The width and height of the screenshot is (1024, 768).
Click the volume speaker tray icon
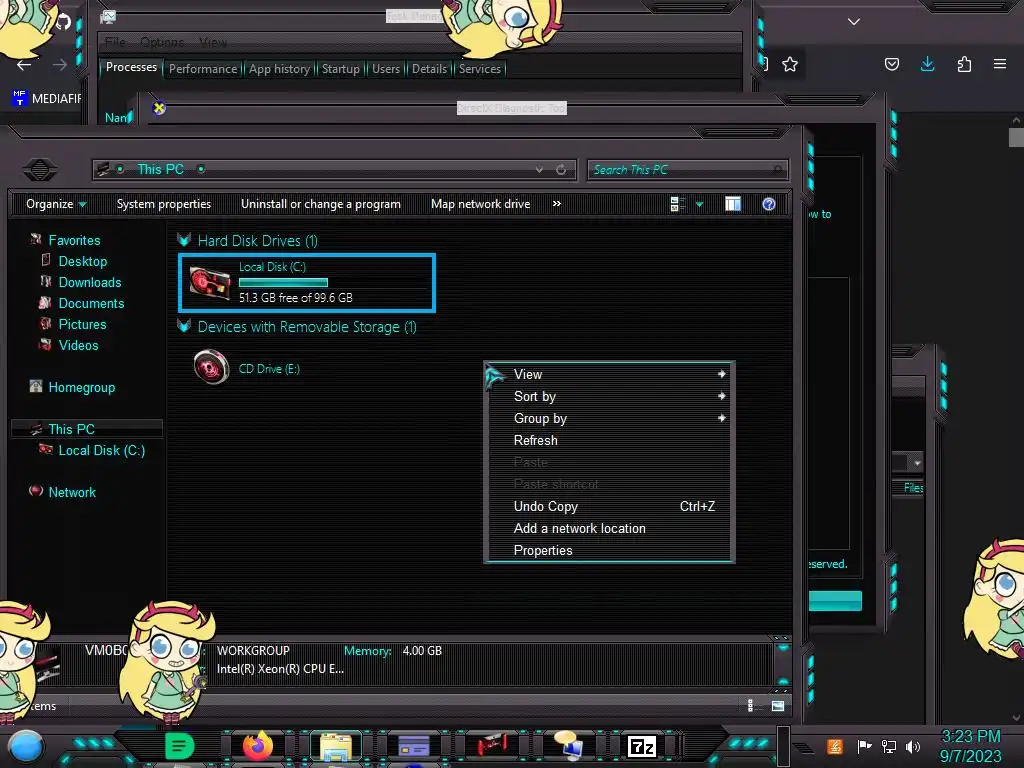click(x=913, y=746)
